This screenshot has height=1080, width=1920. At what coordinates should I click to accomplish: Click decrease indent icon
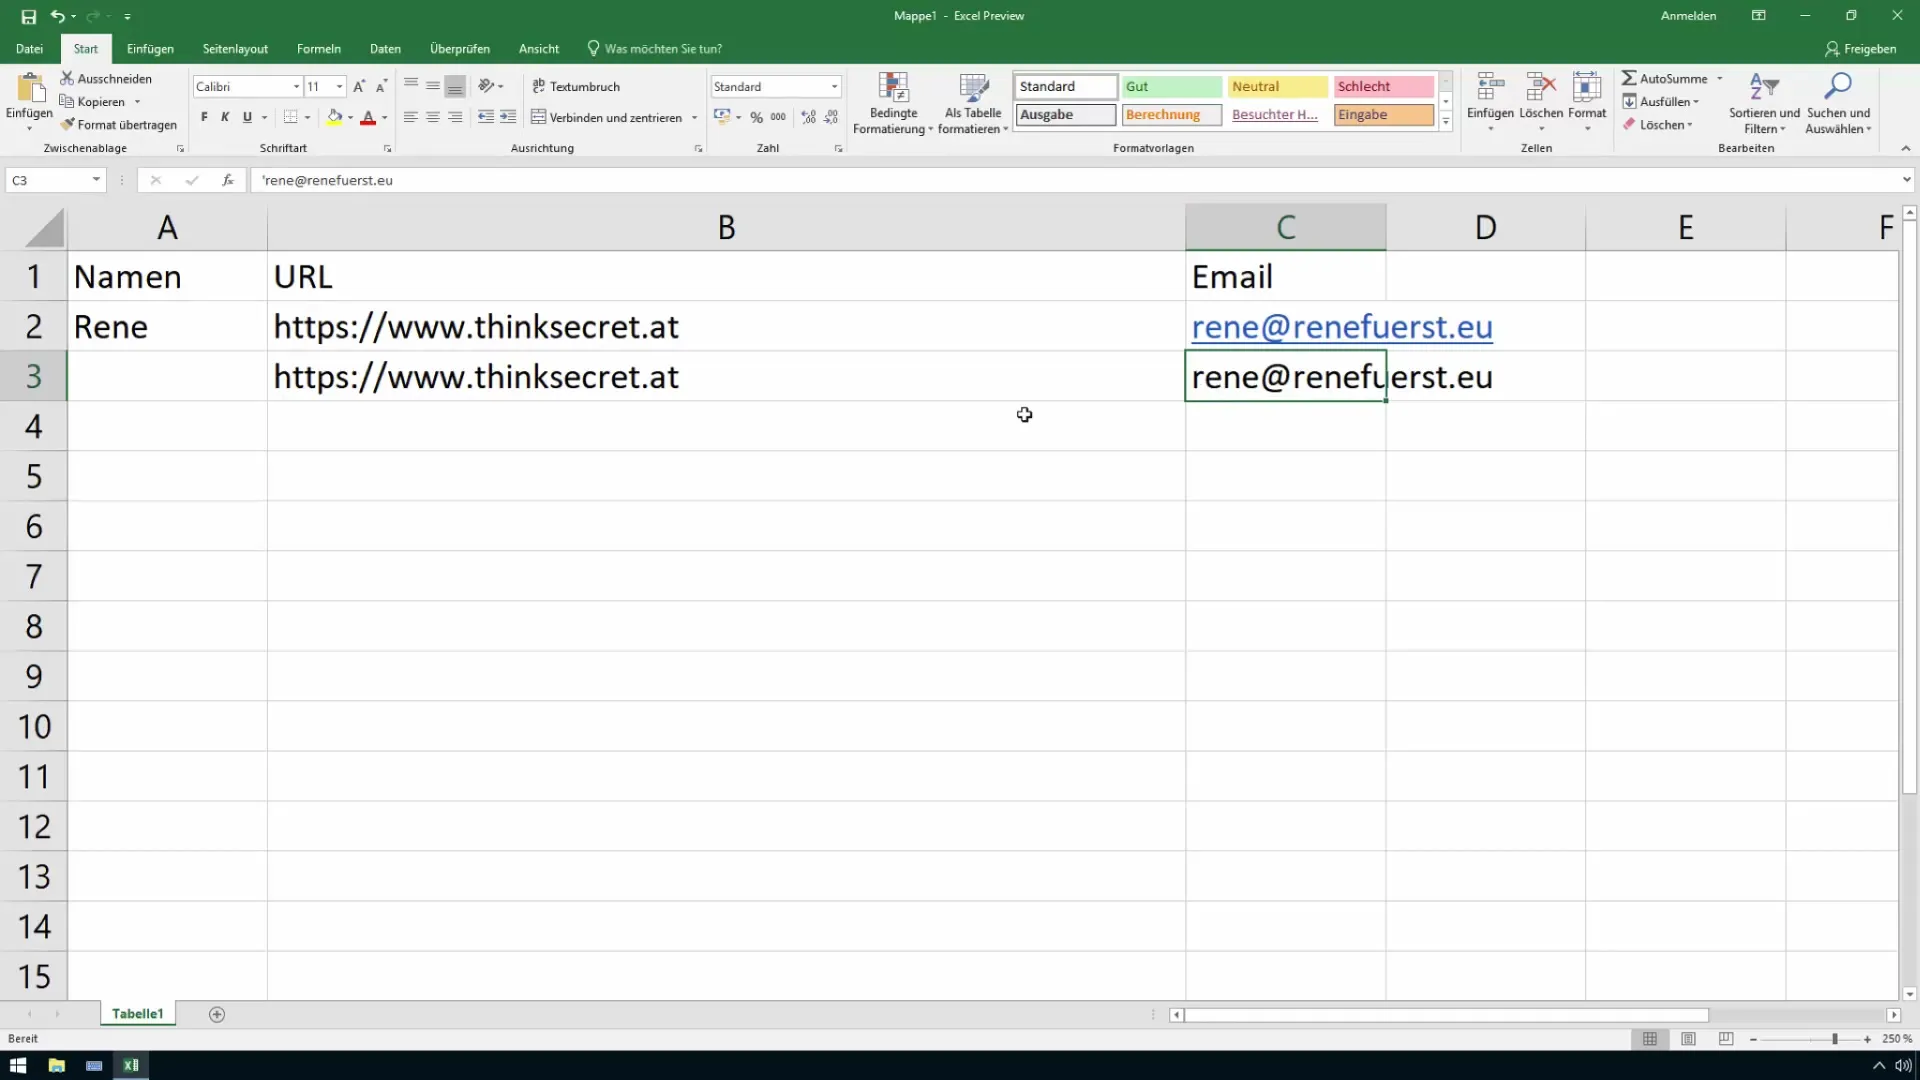[x=486, y=117]
